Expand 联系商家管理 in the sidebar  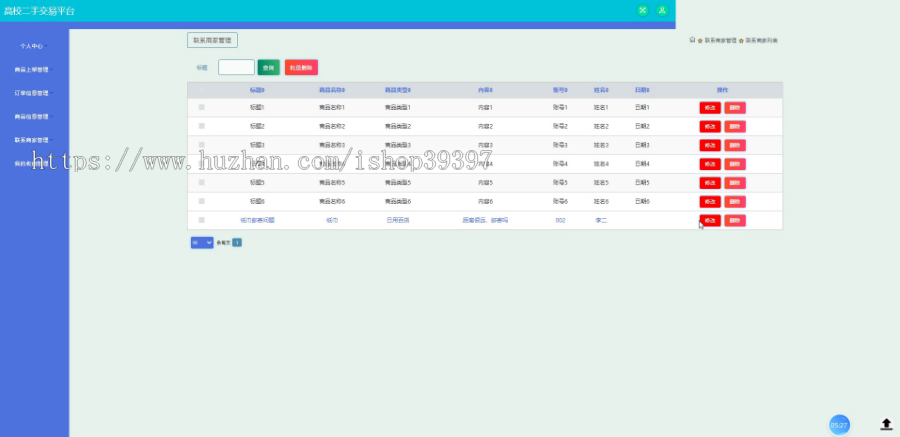tap(34, 140)
